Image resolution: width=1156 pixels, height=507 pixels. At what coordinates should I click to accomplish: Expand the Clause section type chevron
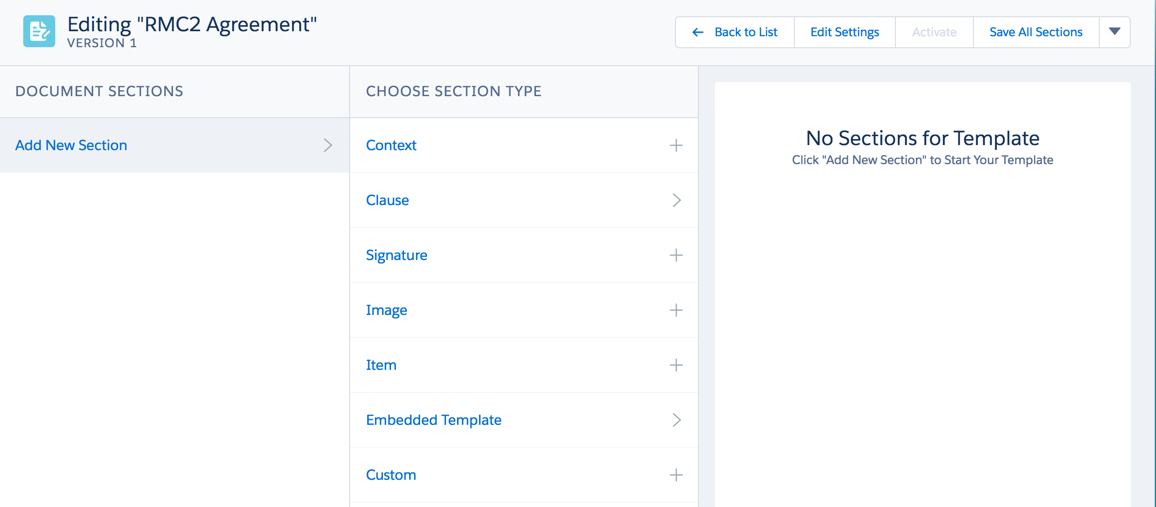(x=676, y=200)
